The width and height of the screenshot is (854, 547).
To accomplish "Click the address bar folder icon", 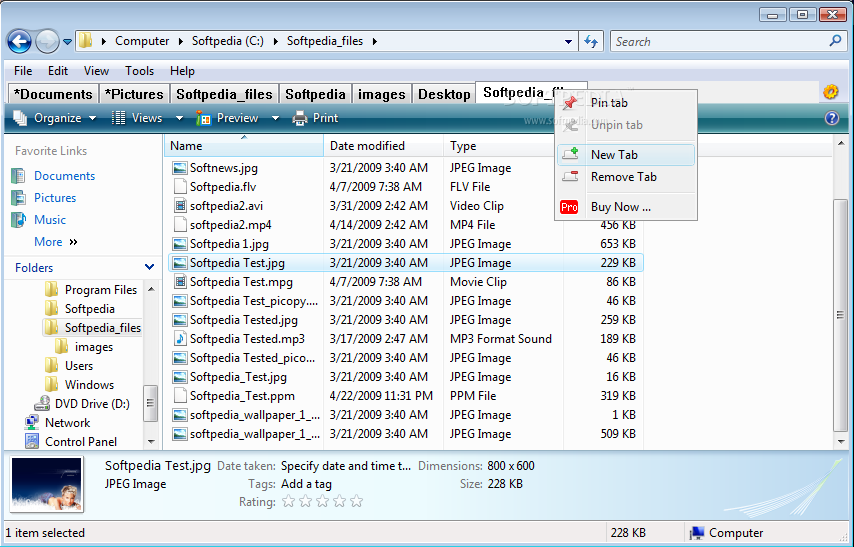I will pyautogui.click(x=85, y=41).
